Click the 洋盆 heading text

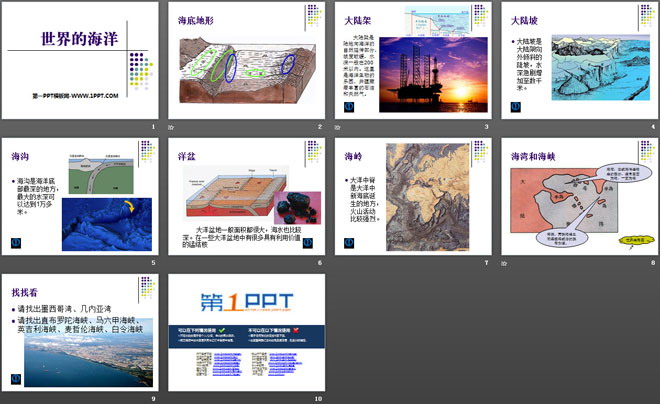point(187,157)
